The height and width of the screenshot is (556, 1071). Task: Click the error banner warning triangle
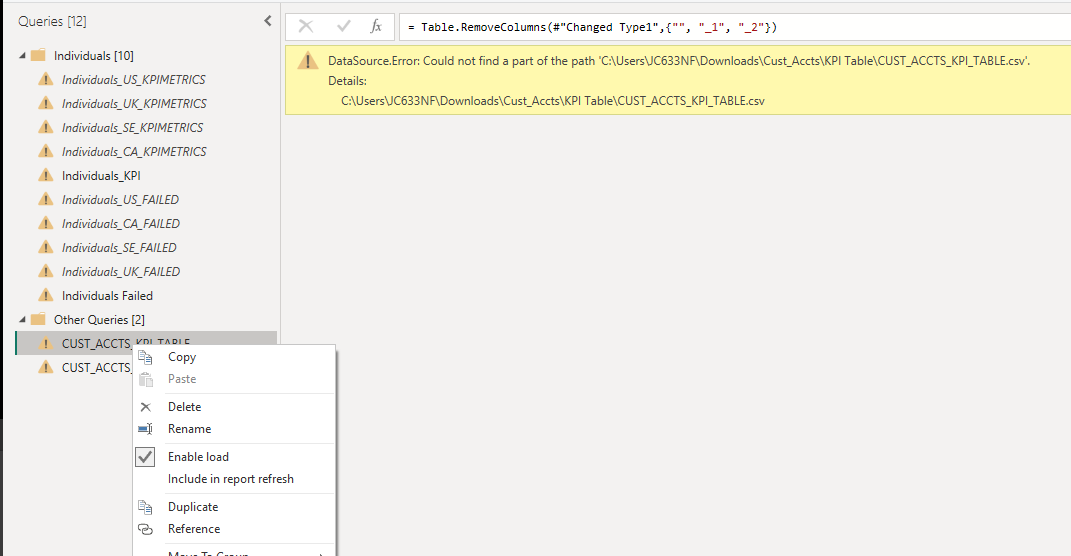click(307, 61)
